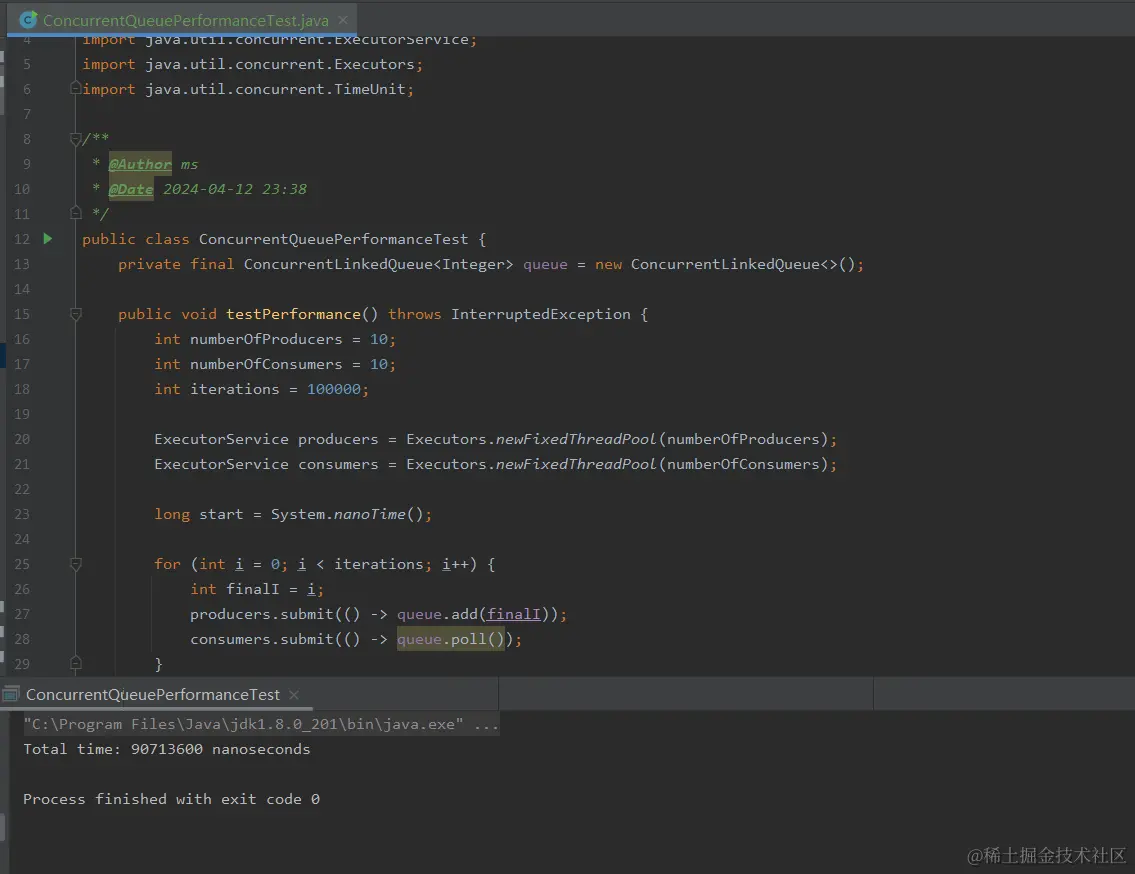Collapse the Javadoc comment fold at line 8
1135x874 pixels.
(x=75, y=138)
